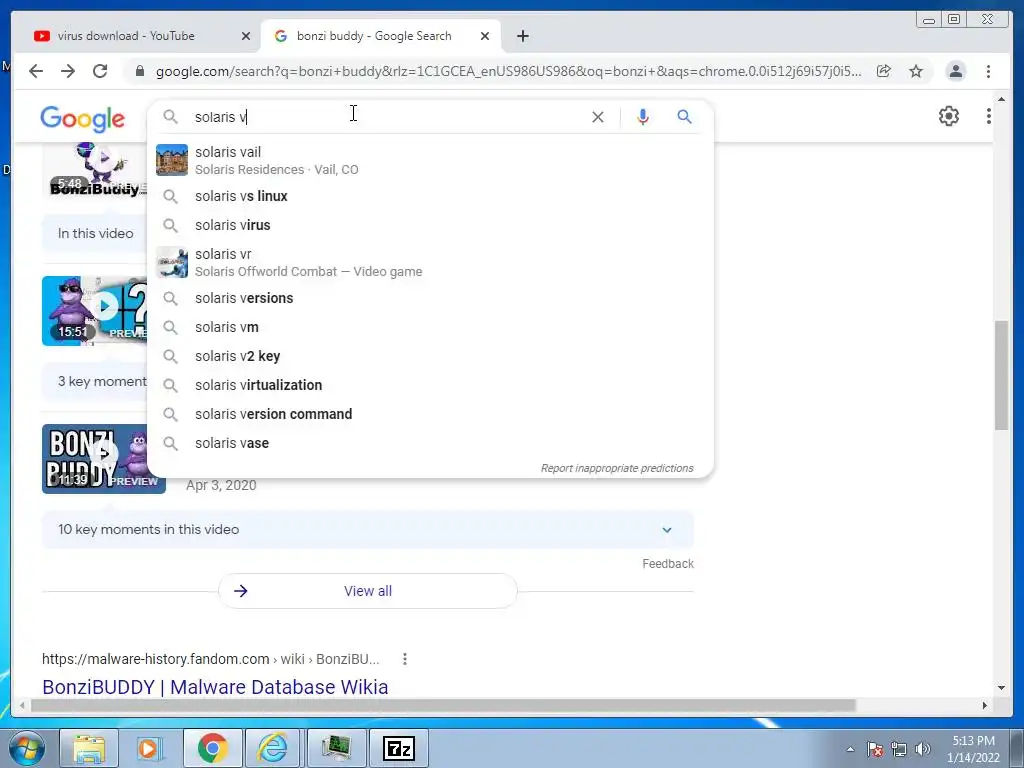1024x768 pixels.
Task: Click the vertical page scrollbar thumb
Action: pos(1002,375)
